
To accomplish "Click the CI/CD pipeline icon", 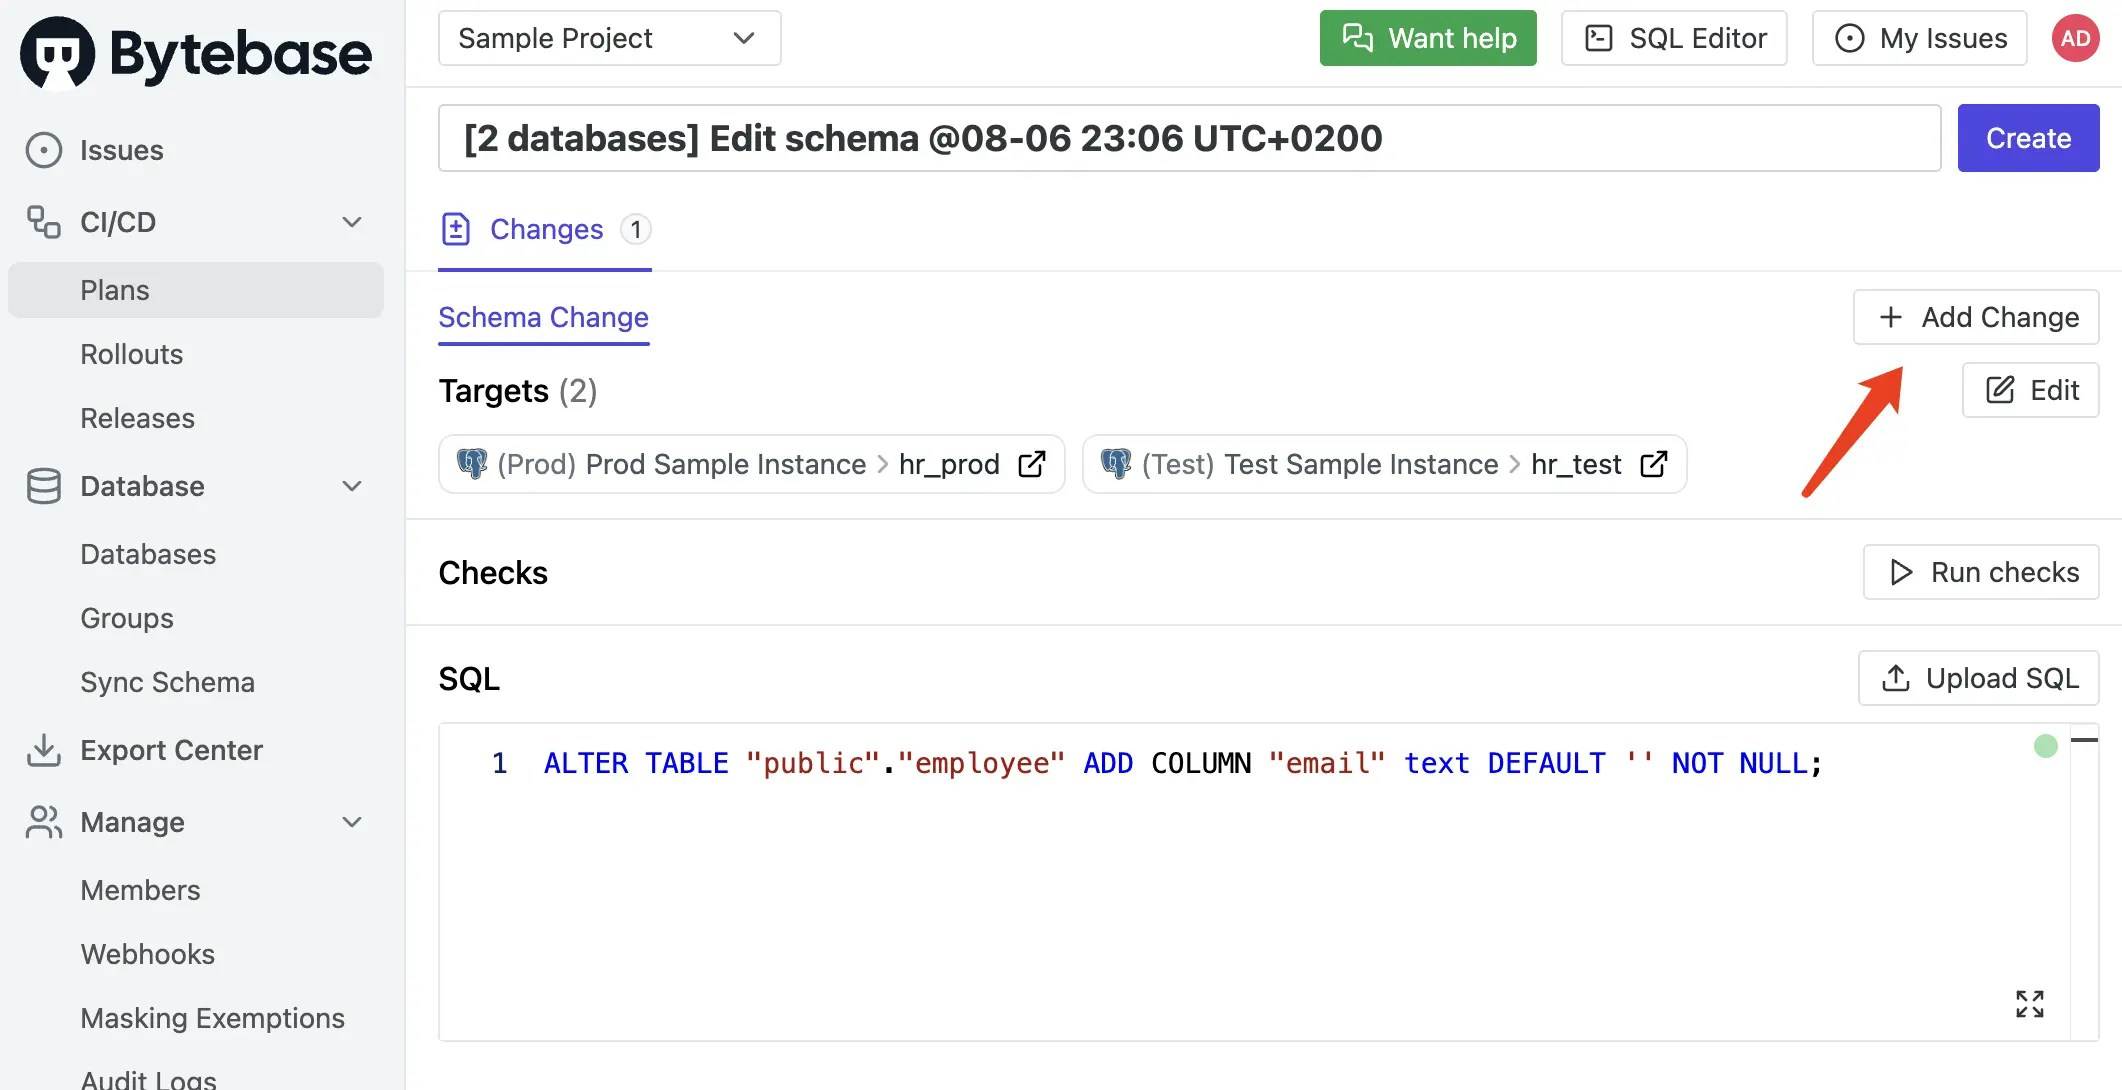I will click(44, 222).
